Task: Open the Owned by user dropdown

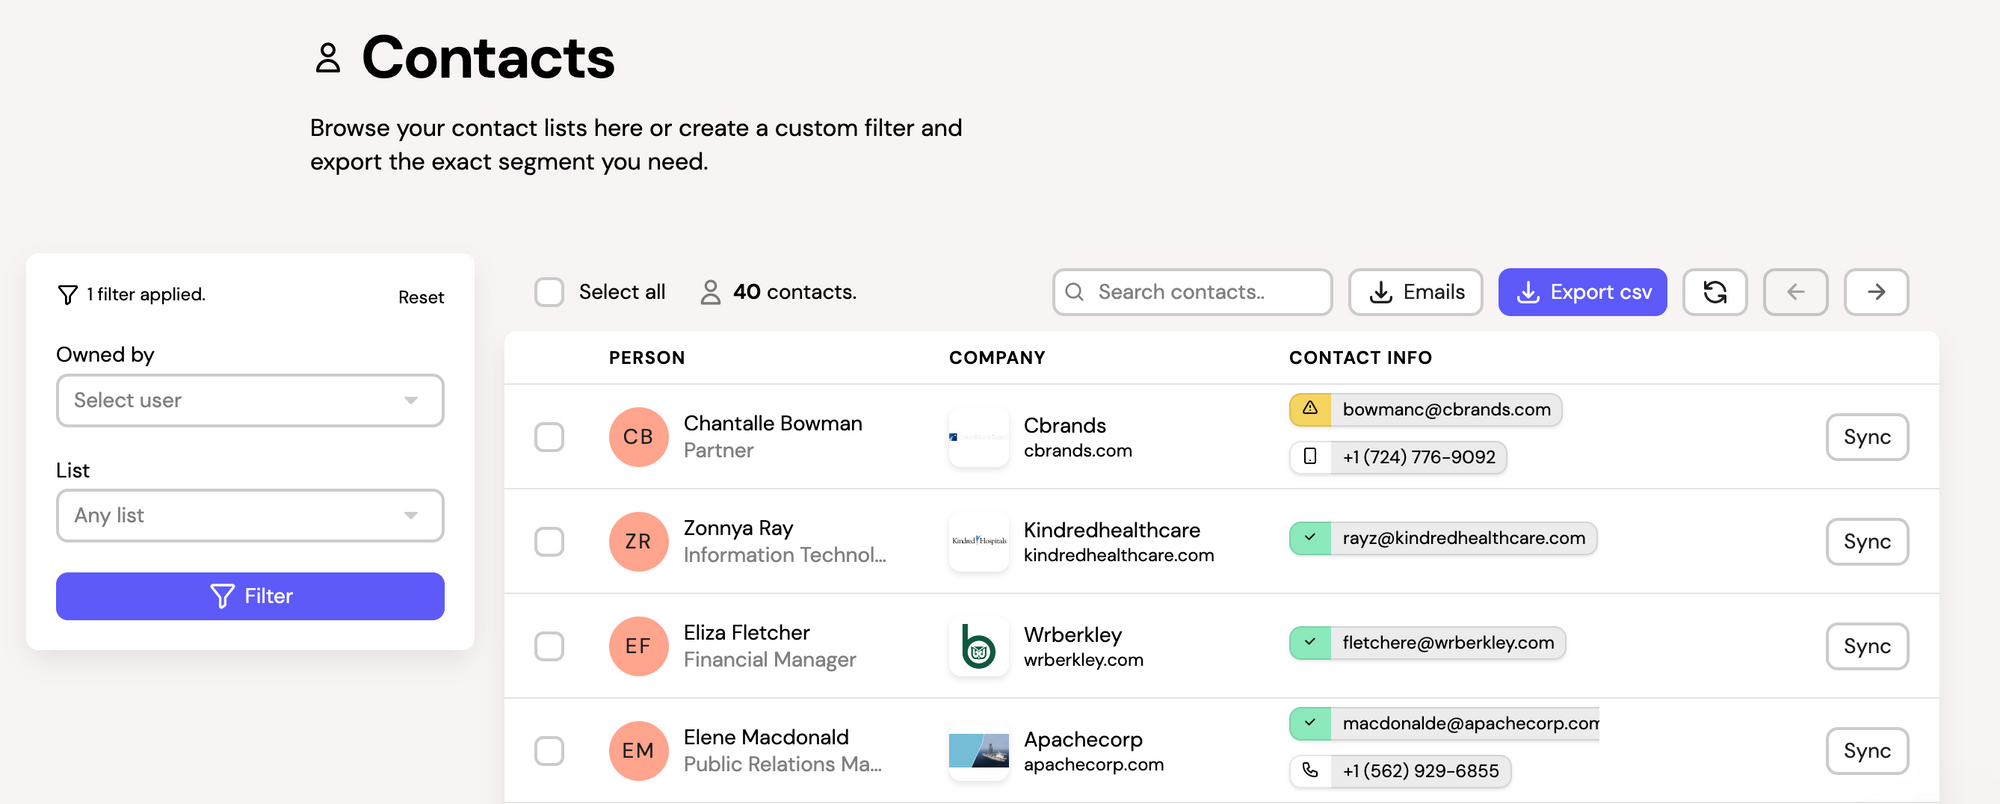Action: 250,400
